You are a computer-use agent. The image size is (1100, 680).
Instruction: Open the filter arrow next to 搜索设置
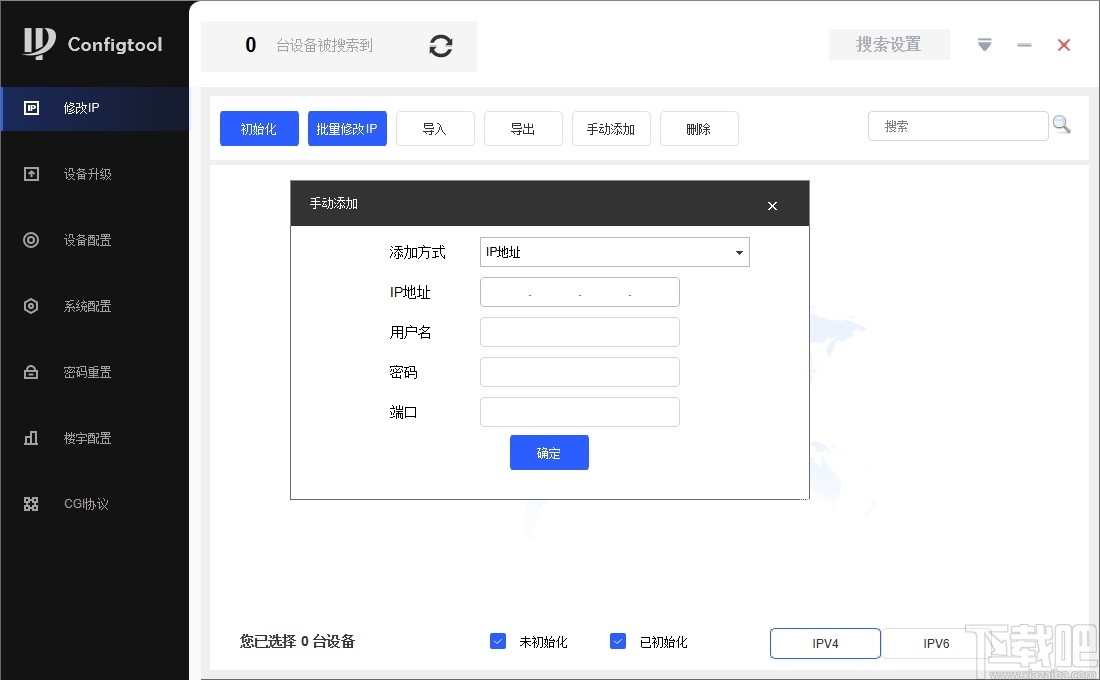(x=984, y=44)
